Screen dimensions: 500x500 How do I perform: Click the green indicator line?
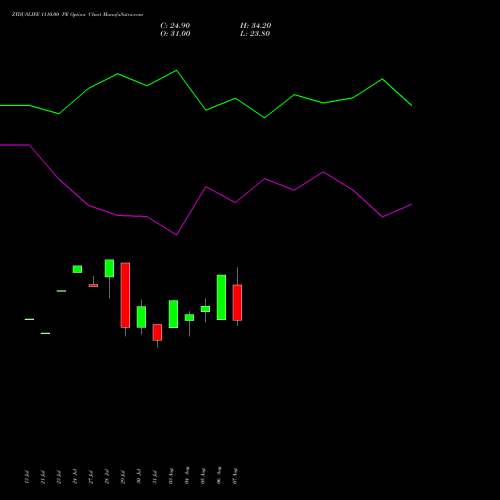206,109
